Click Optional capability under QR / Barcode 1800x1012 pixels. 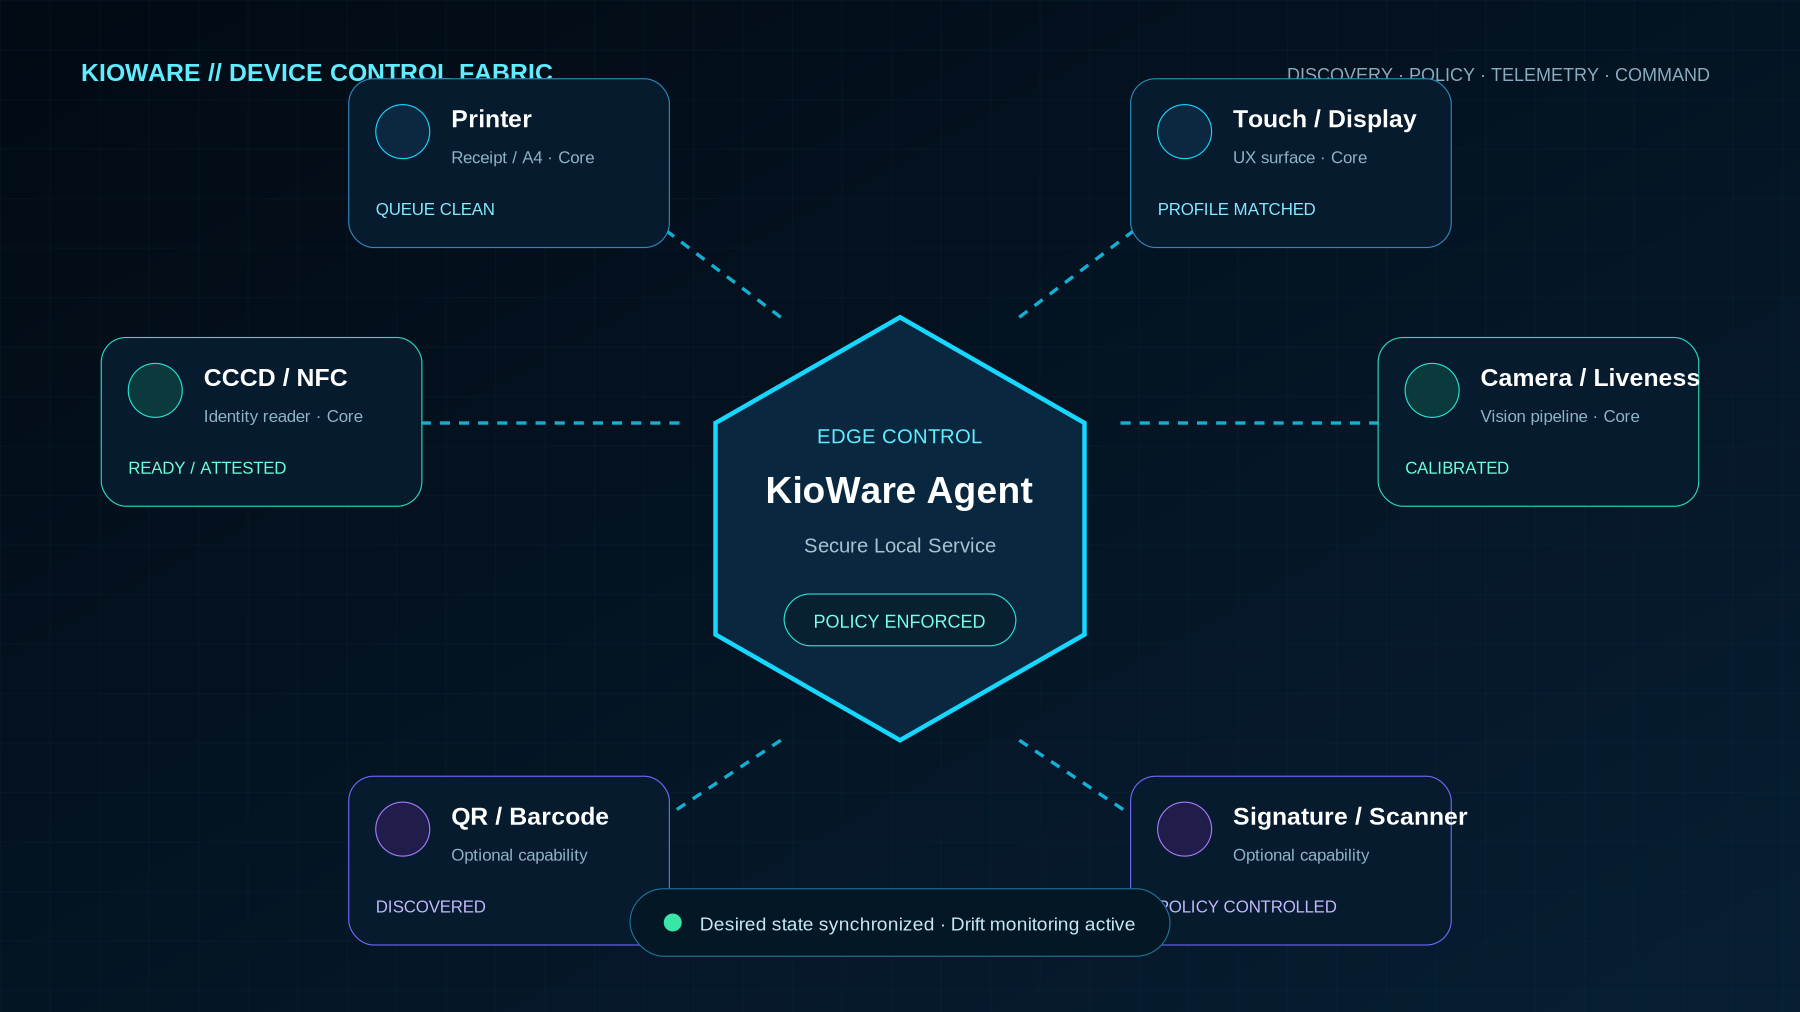519,856
